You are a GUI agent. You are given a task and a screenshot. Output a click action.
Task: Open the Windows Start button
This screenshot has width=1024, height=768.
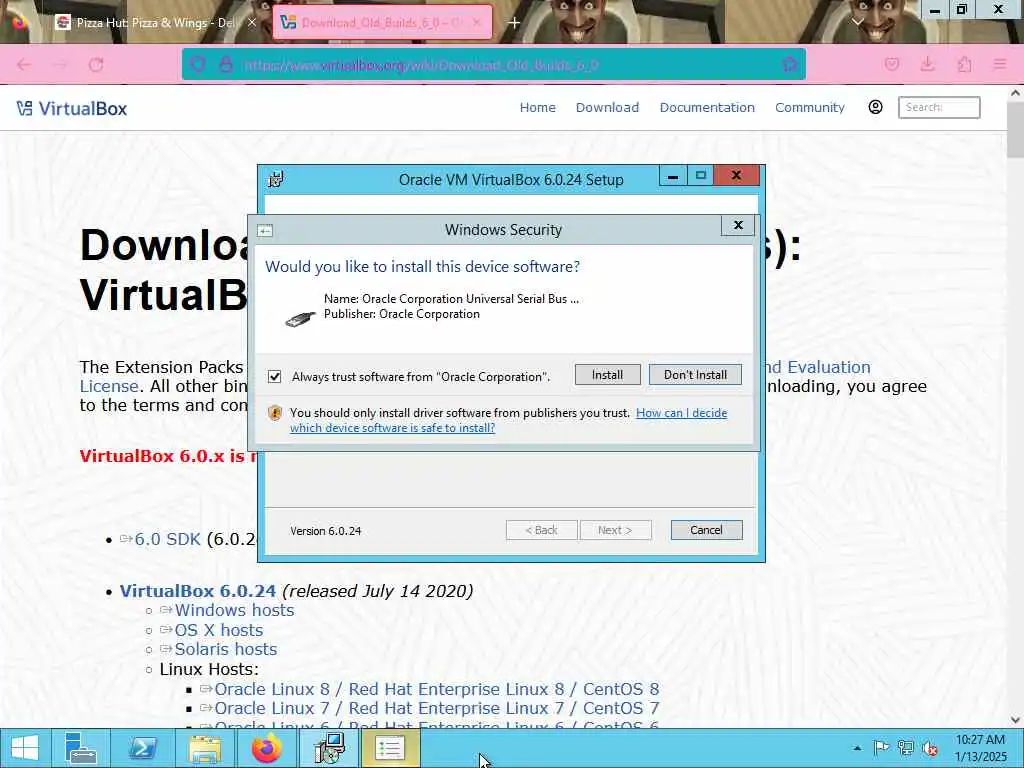tap(25, 748)
